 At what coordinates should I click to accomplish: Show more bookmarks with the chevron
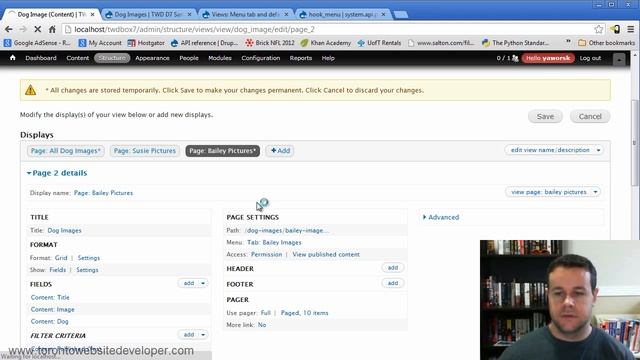pos(568,42)
